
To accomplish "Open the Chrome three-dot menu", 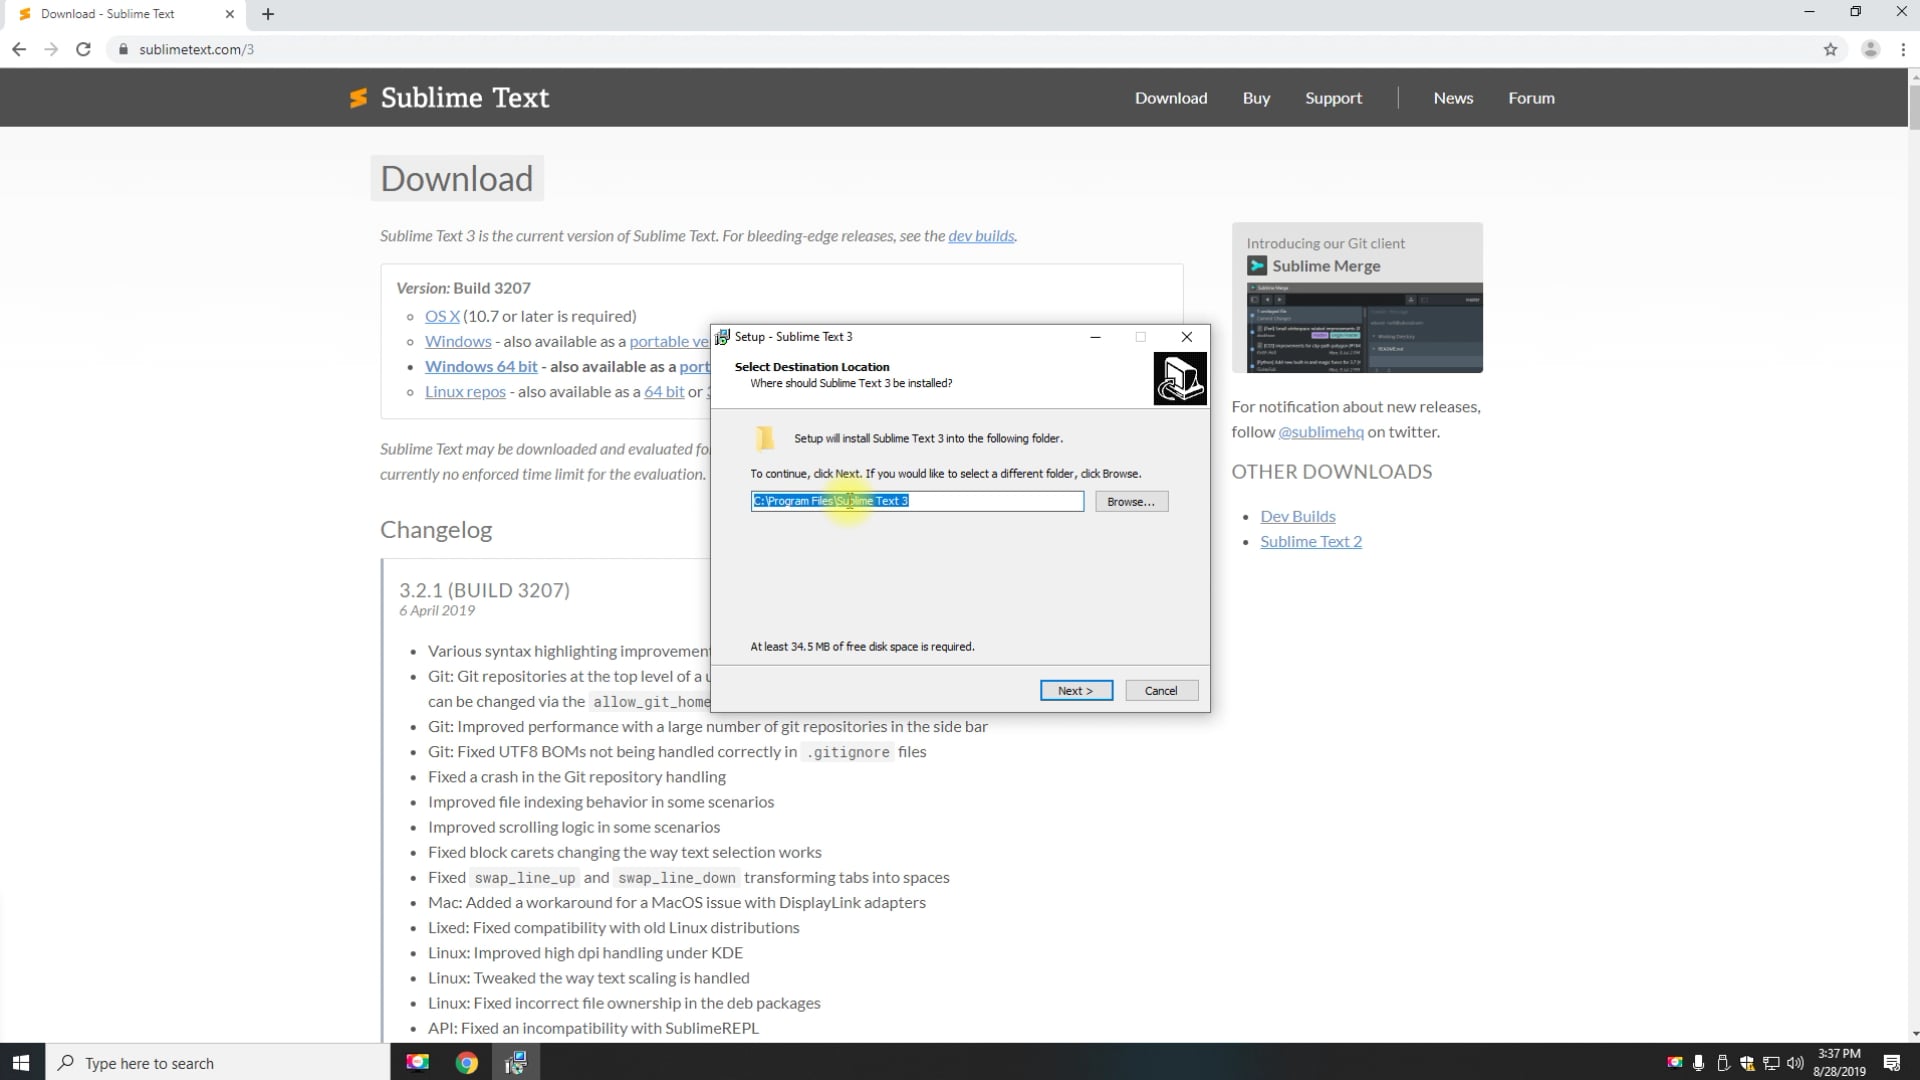I will (x=1904, y=48).
